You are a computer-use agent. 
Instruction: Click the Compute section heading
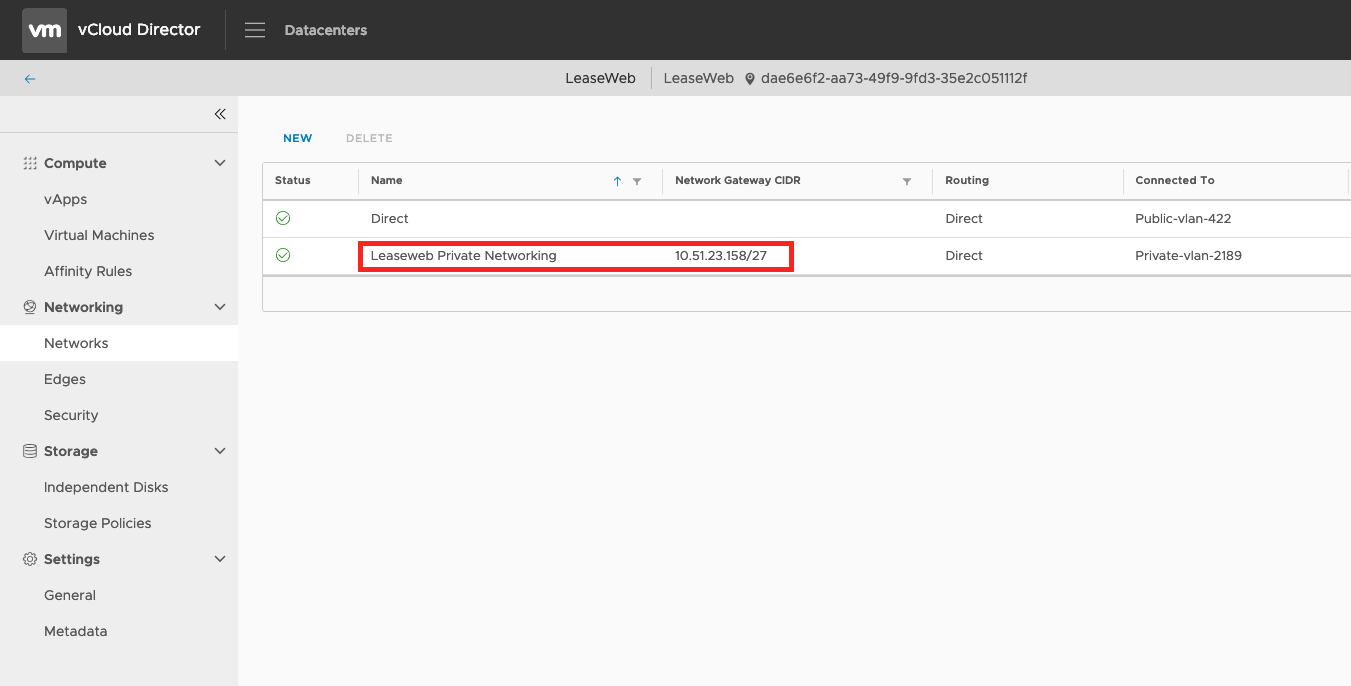75,163
